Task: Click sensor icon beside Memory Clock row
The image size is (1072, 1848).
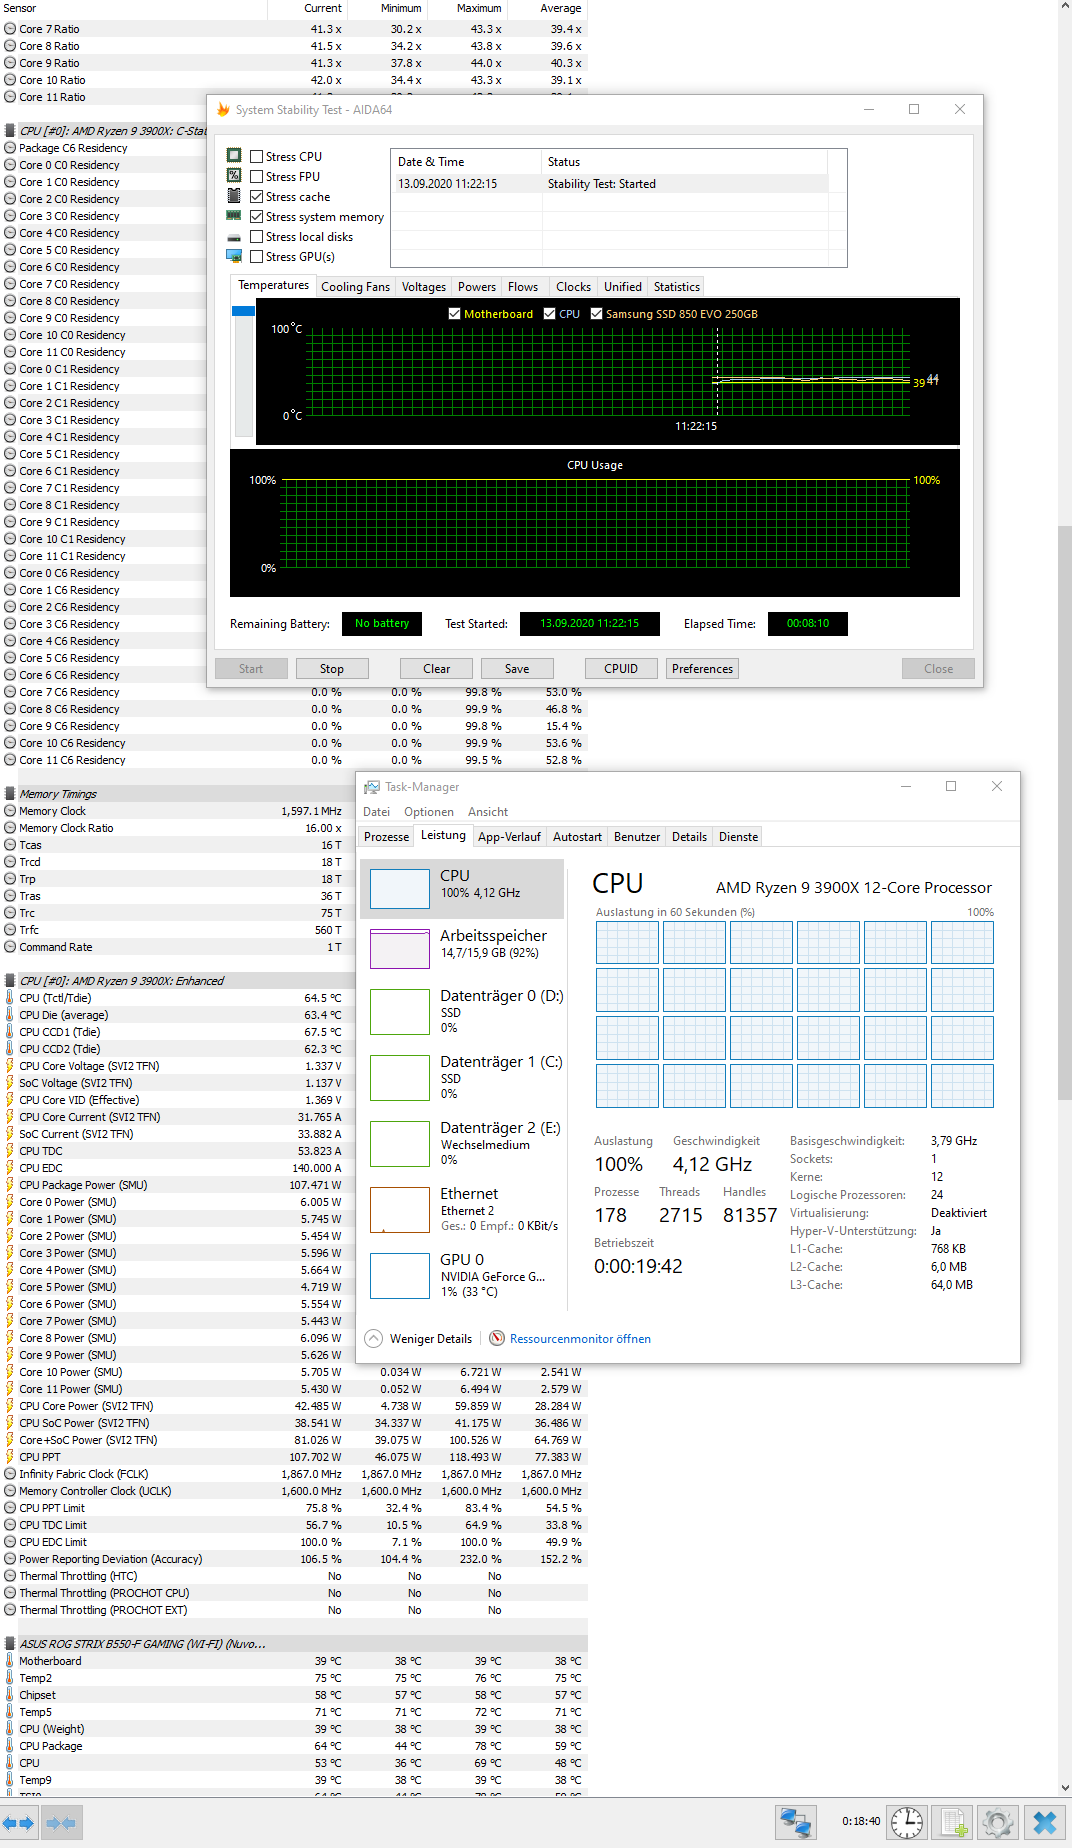Action: 10,811
